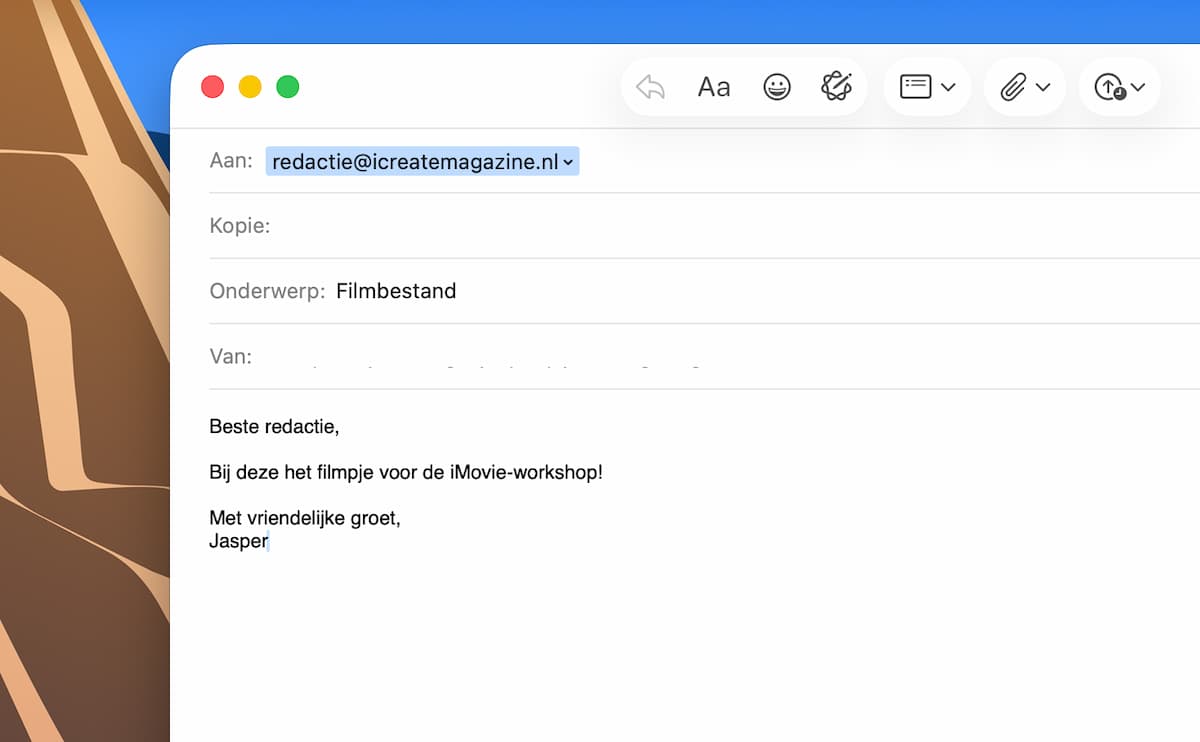Minimize the compose window with yellow button
The image size is (1200, 742).
point(250,87)
